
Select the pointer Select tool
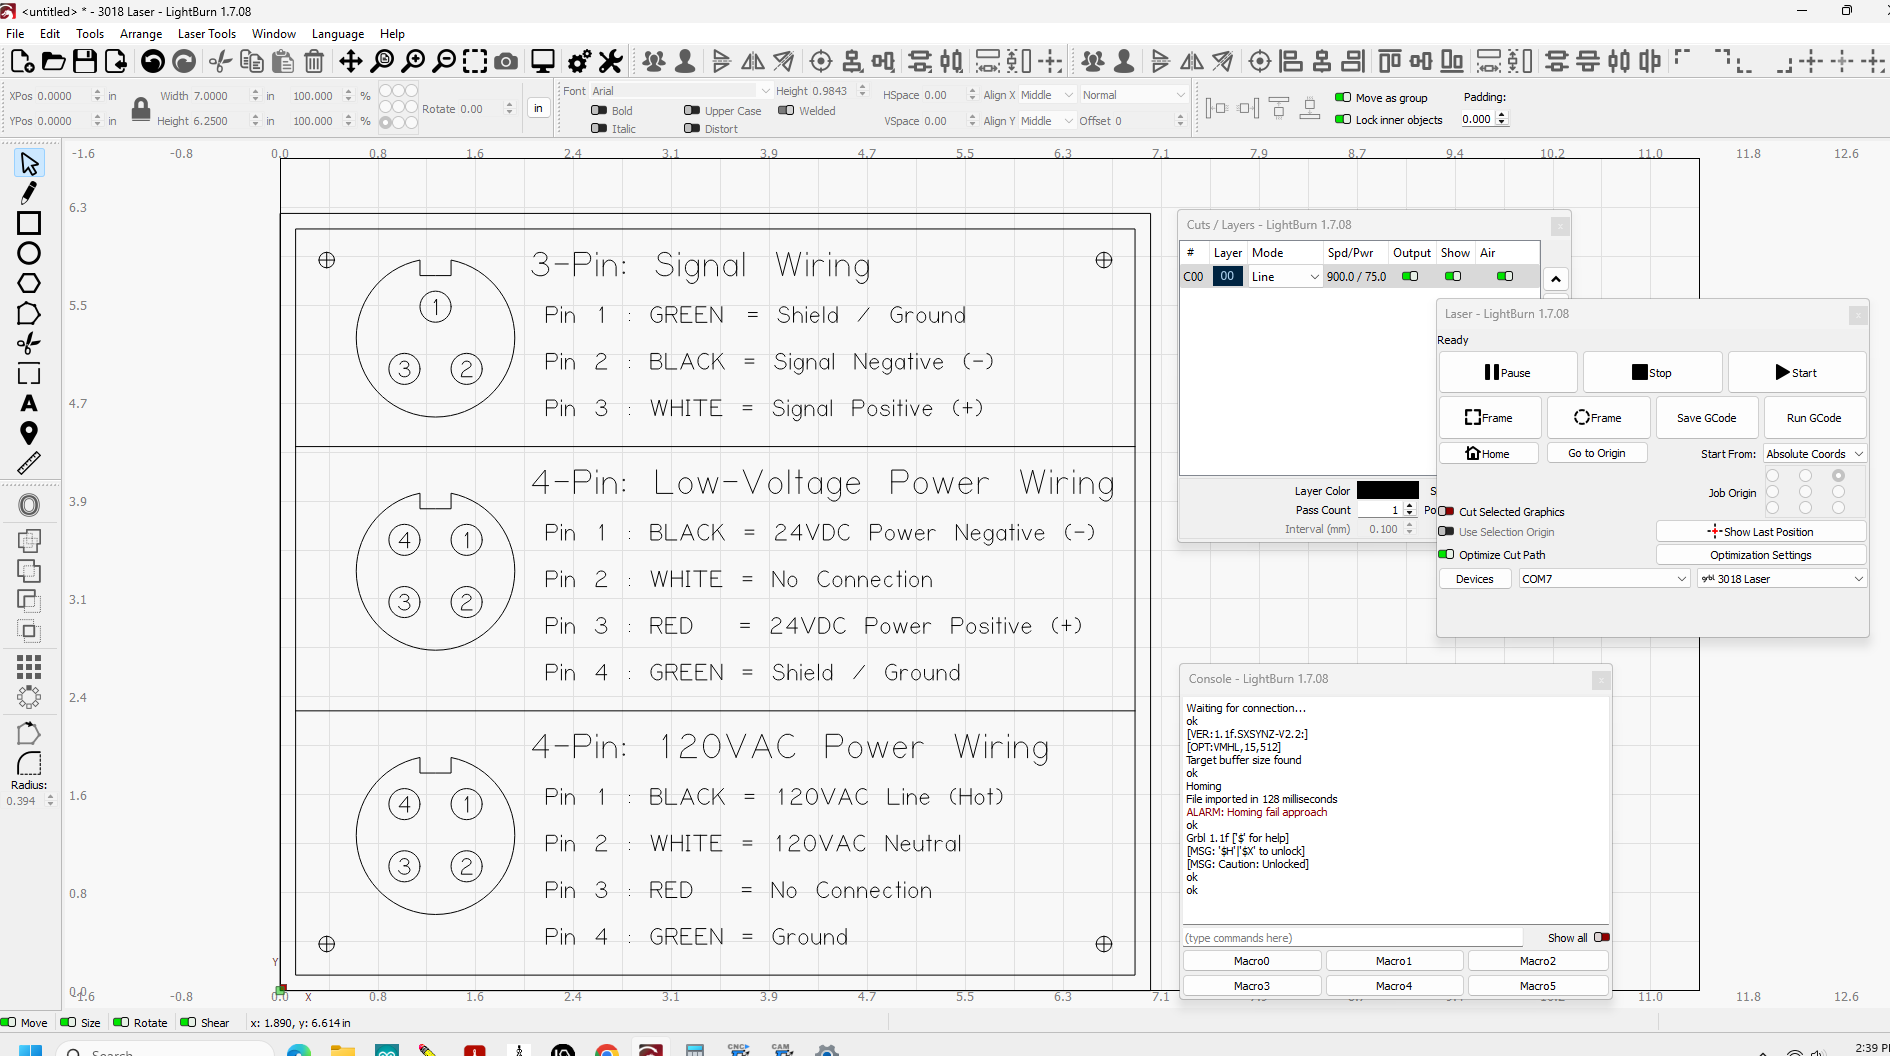pyautogui.click(x=29, y=163)
